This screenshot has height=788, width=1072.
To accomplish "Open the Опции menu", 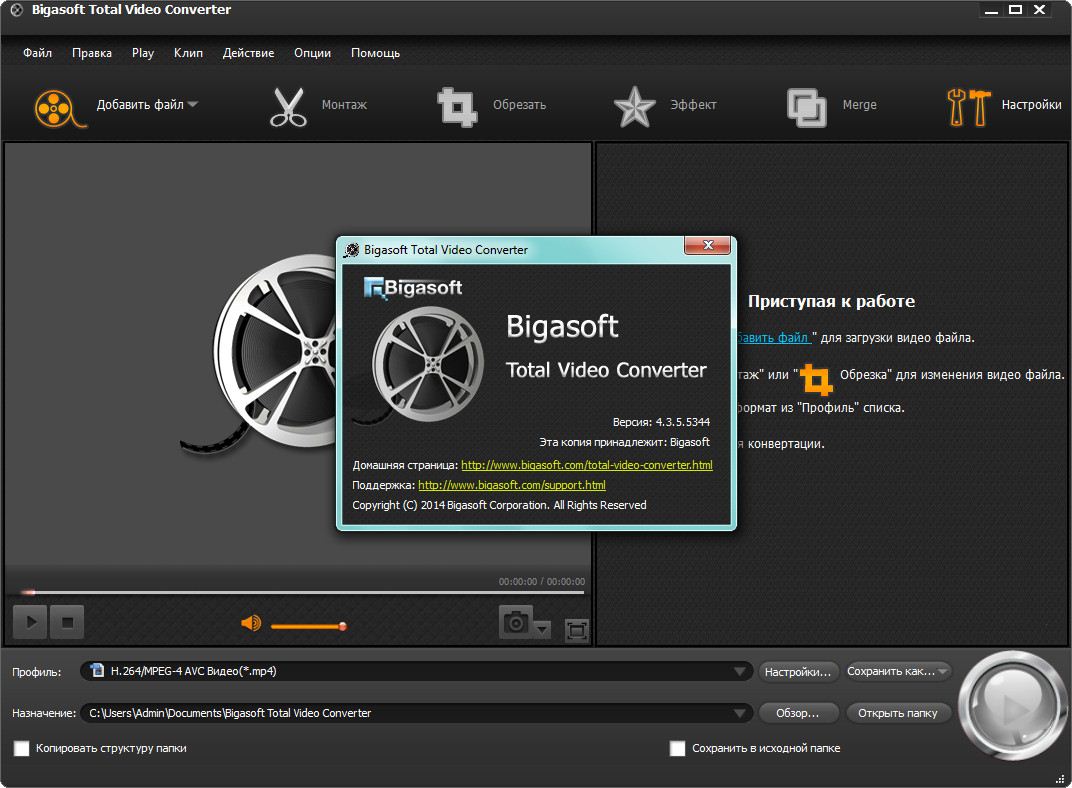I will pos(312,53).
